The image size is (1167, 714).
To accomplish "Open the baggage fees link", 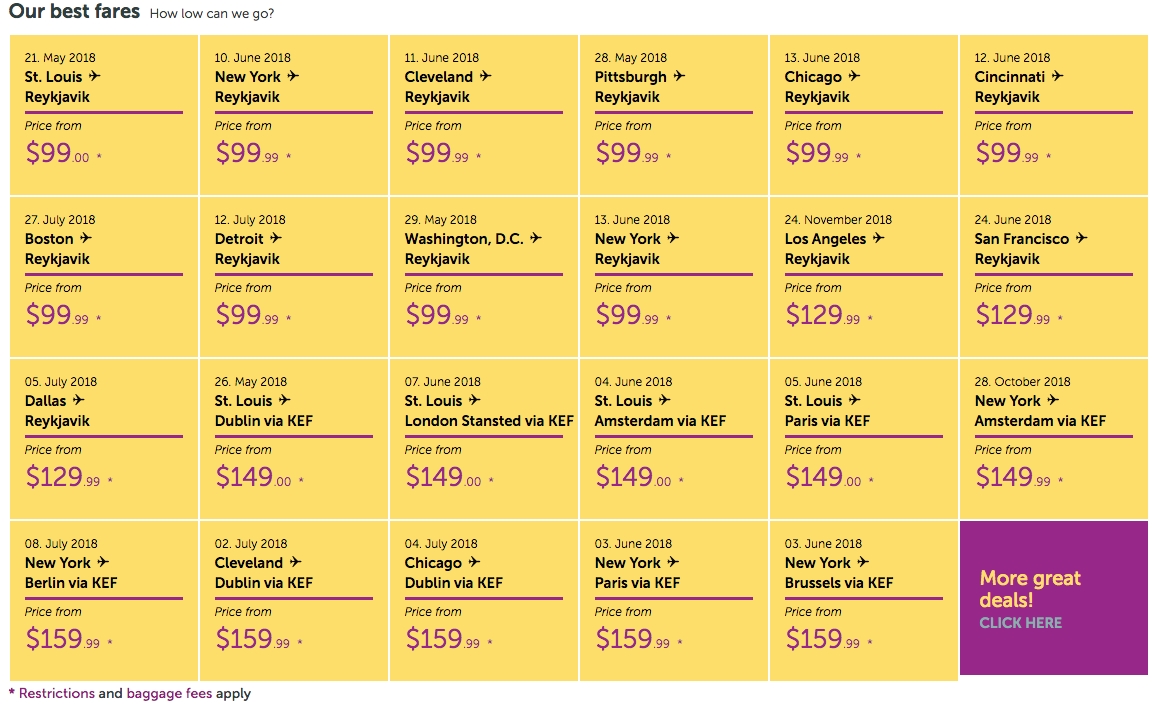I will click(x=169, y=693).
